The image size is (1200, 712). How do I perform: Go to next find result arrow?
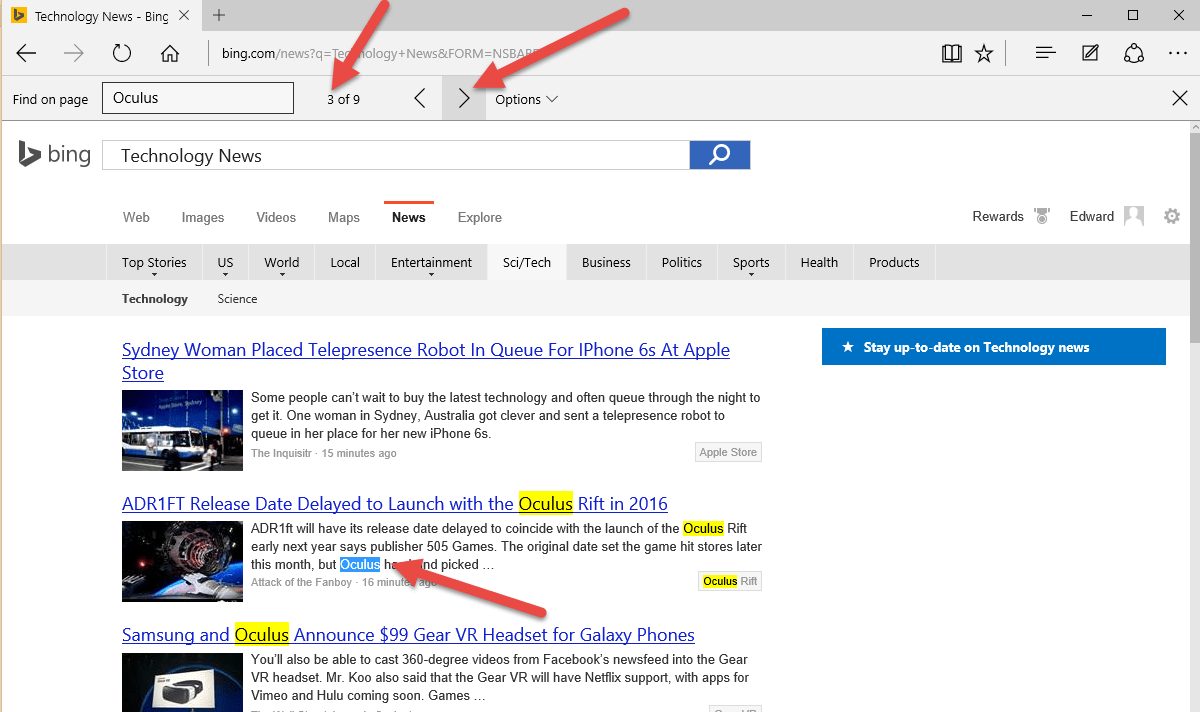464,98
